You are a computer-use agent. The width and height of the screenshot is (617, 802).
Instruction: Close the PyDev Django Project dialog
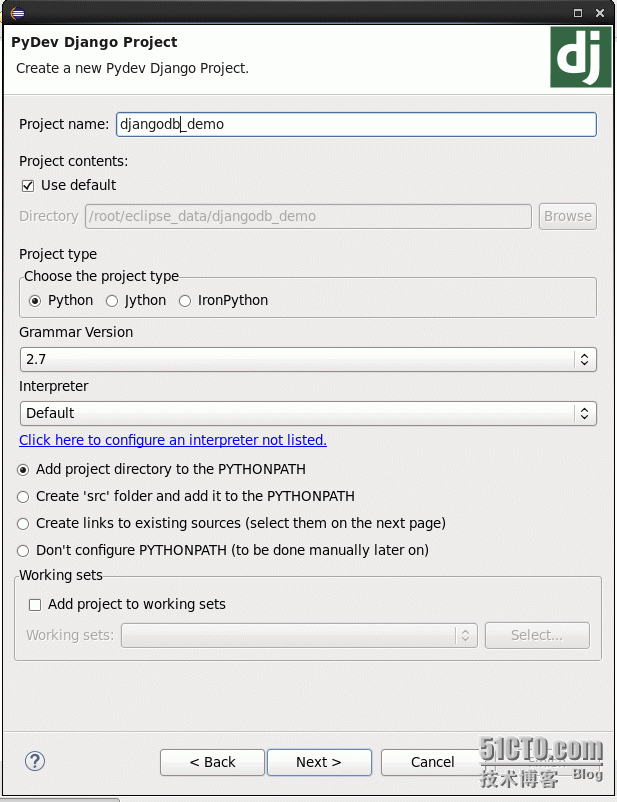pos(600,13)
